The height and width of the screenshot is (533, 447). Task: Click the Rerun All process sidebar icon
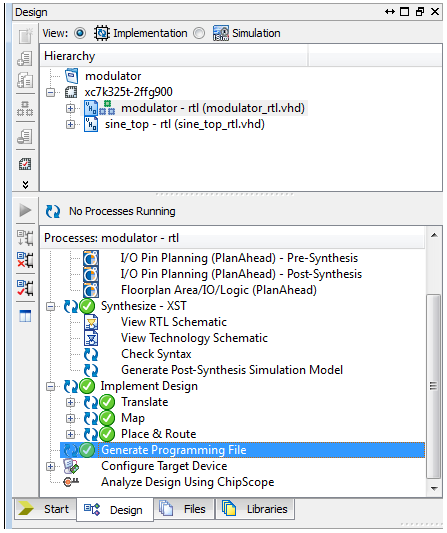[25, 238]
